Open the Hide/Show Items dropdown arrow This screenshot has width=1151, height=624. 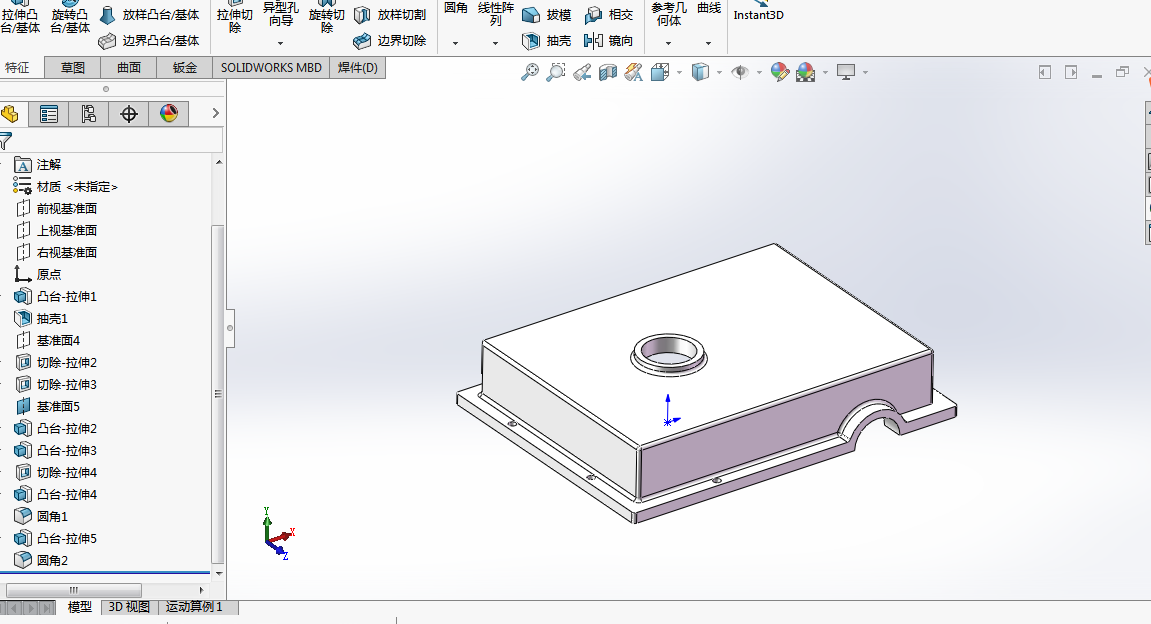click(x=758, y=72)
